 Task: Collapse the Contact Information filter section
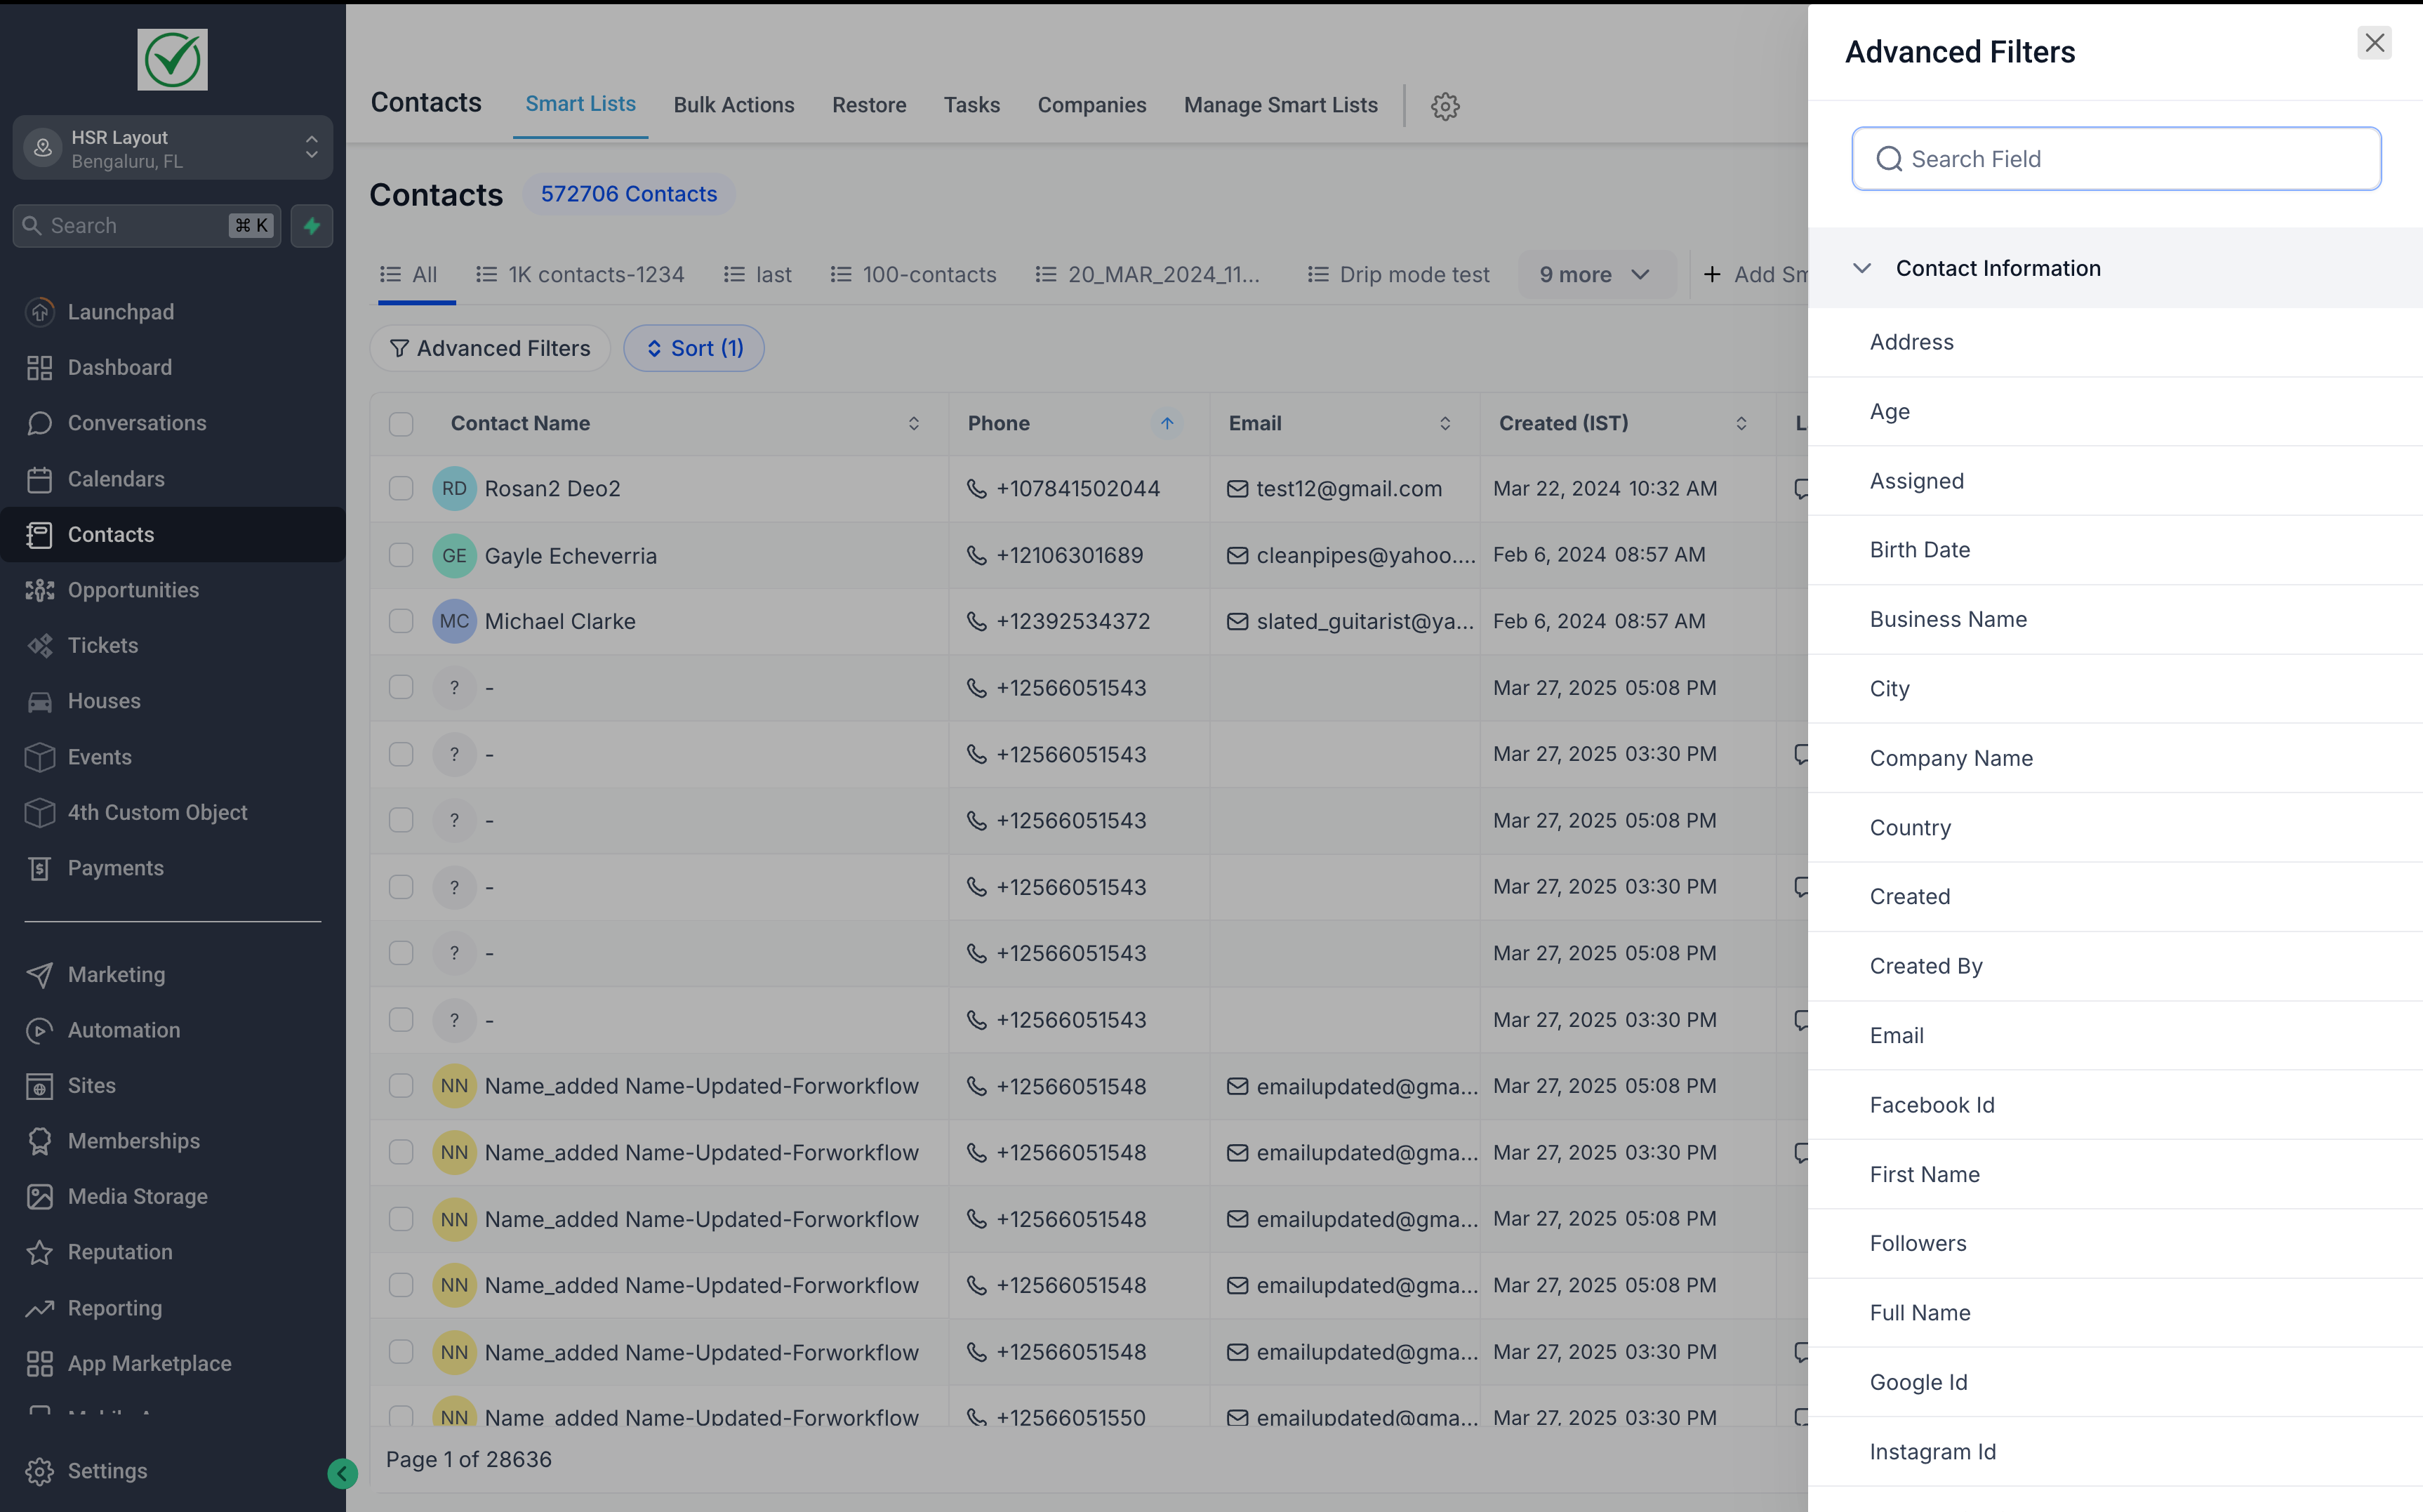click(x=1862, y=268)
